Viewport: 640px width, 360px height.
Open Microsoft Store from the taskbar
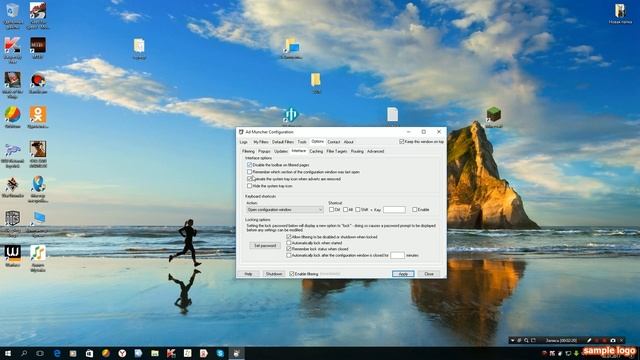(89, 353)
